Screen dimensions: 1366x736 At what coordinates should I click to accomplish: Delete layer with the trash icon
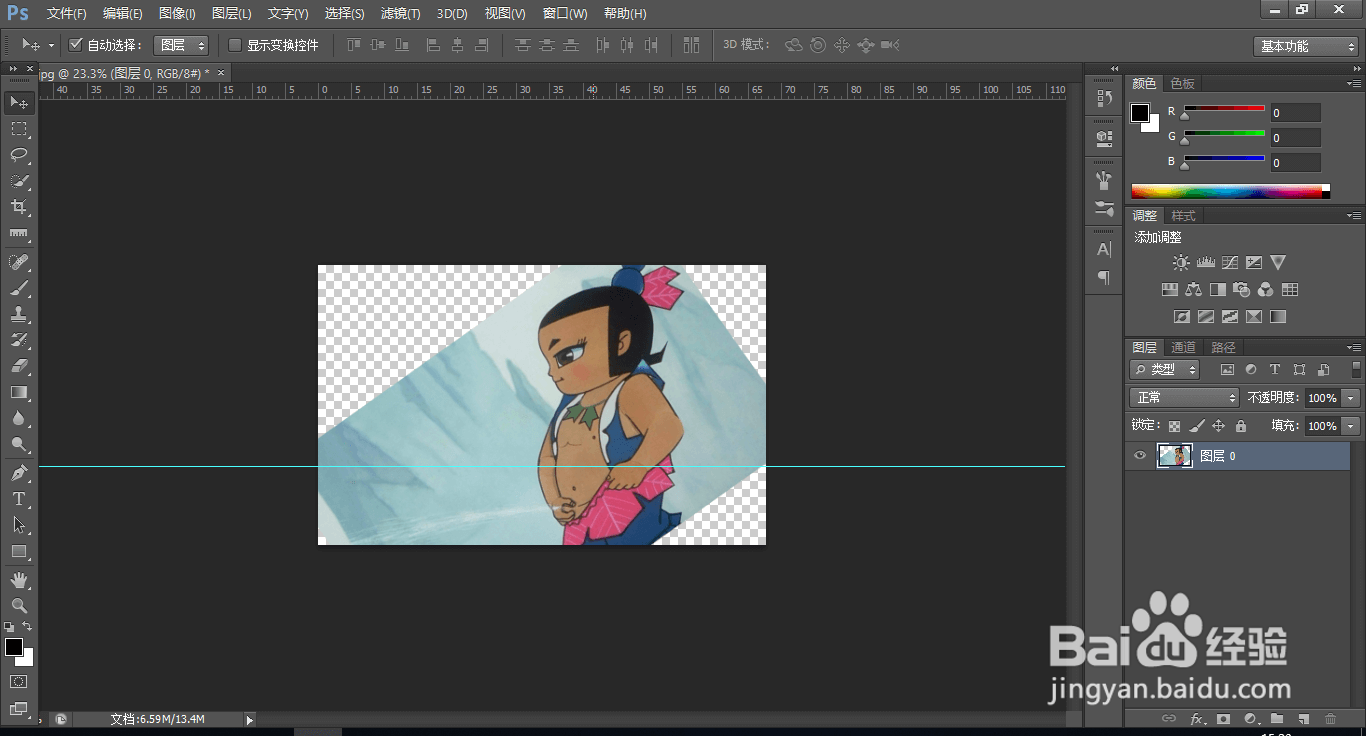pos(1330,718)
